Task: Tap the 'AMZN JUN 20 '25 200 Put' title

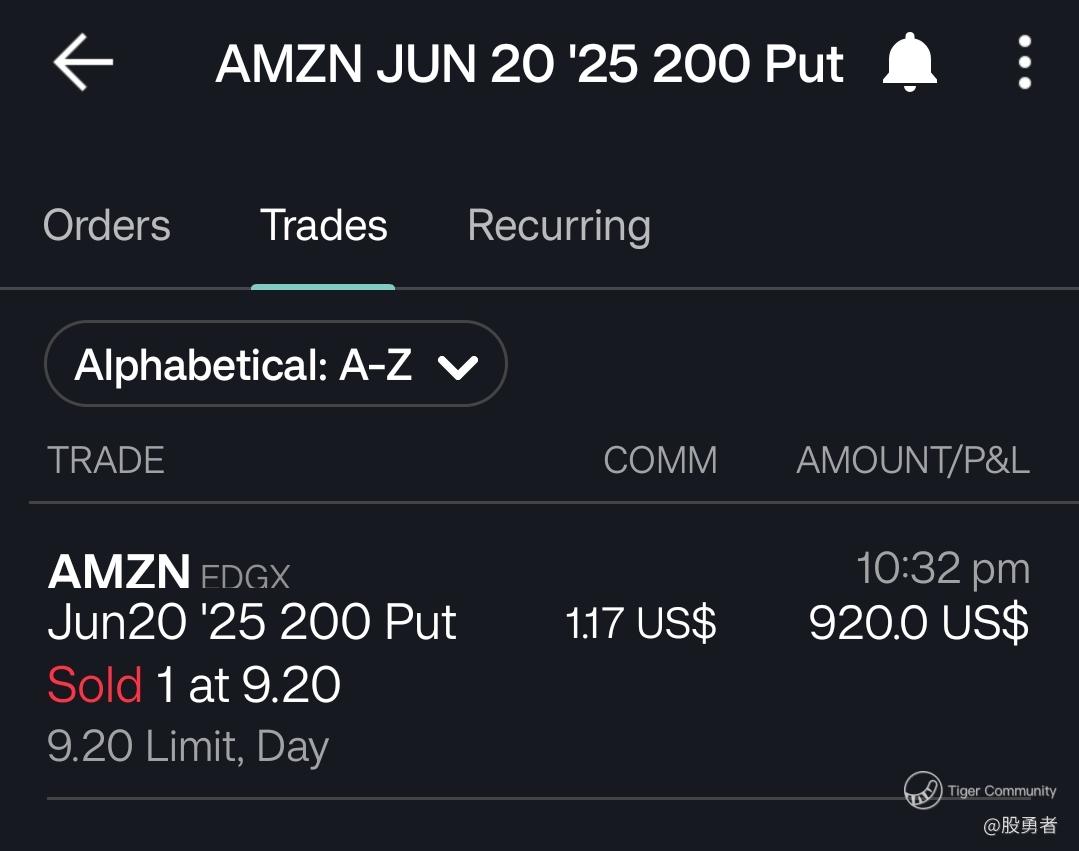Action: 530,64
